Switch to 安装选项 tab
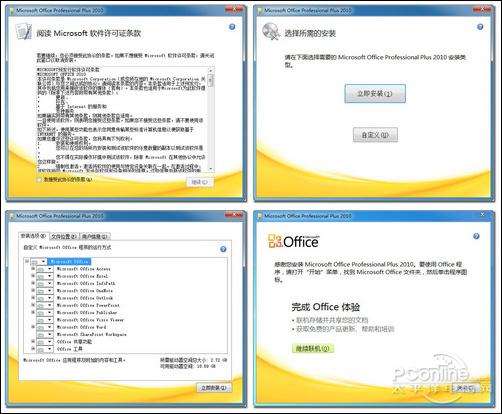 33,236
